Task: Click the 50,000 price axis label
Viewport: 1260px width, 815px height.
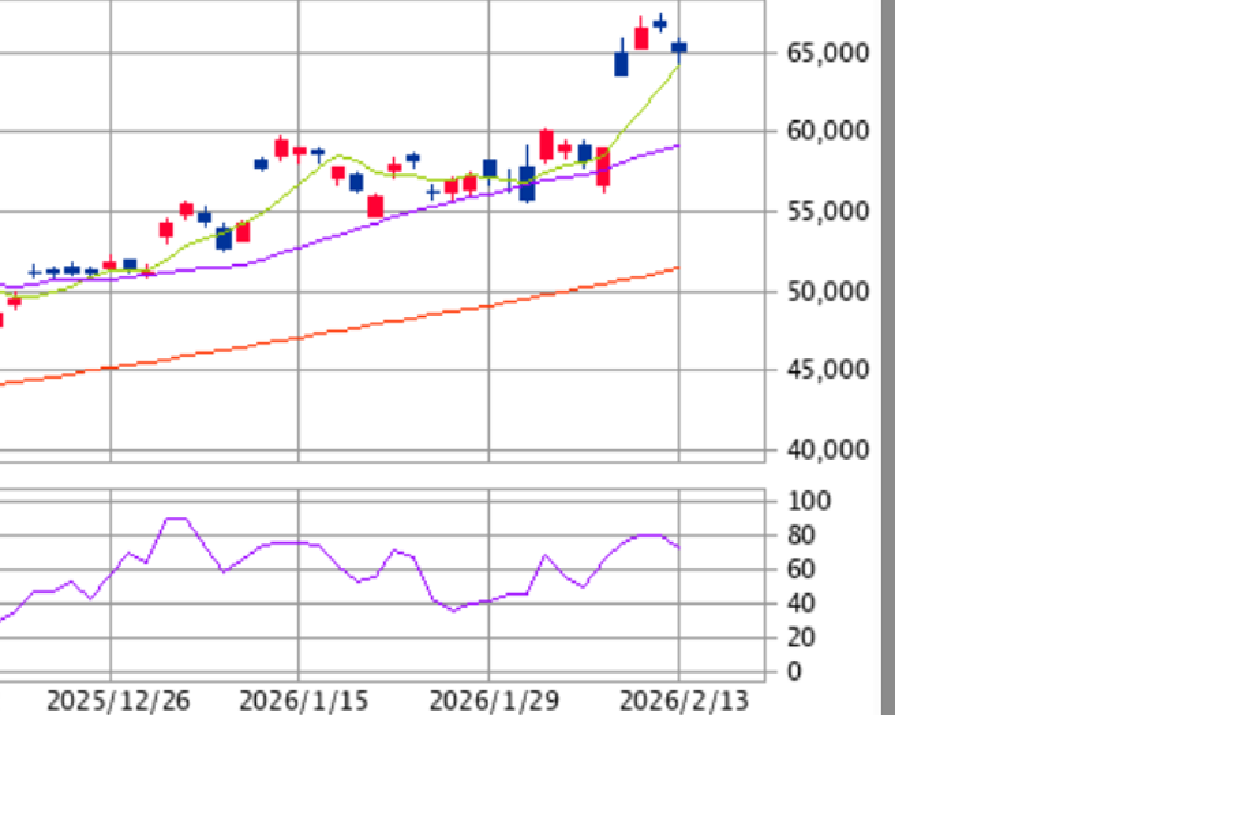Action: tap(827, 291)
